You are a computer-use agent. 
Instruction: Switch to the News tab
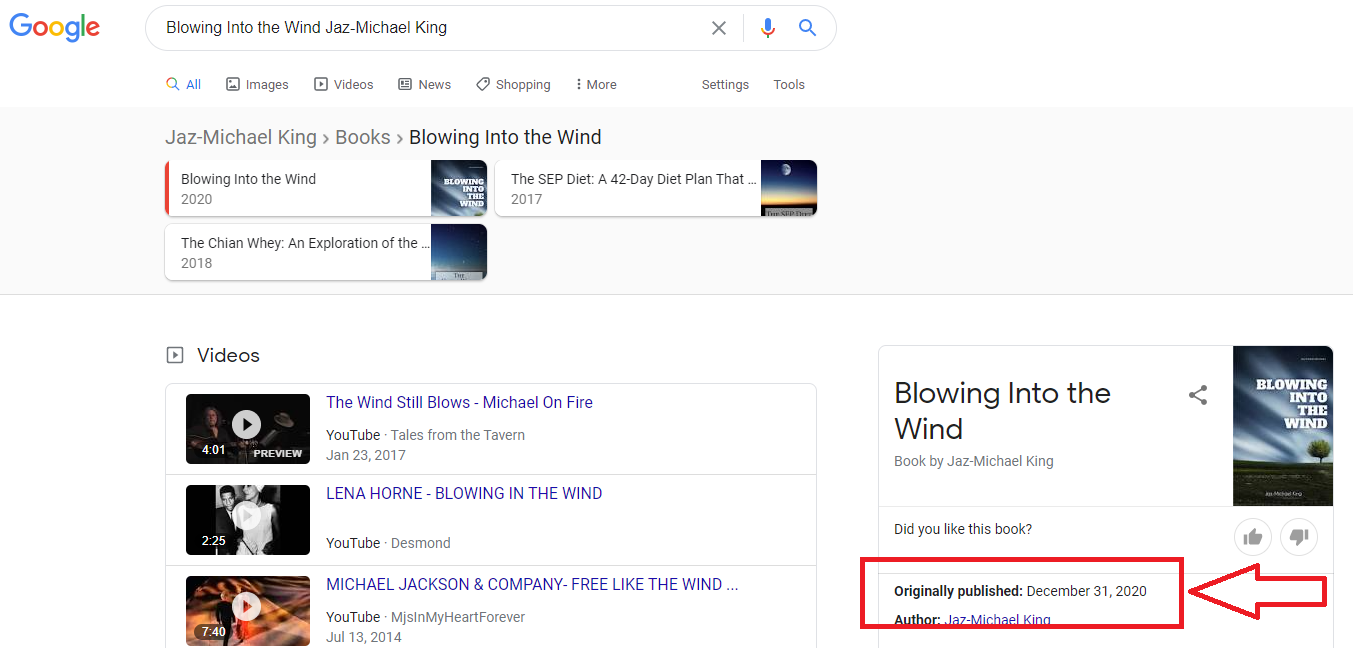click(x=425, y=85)
